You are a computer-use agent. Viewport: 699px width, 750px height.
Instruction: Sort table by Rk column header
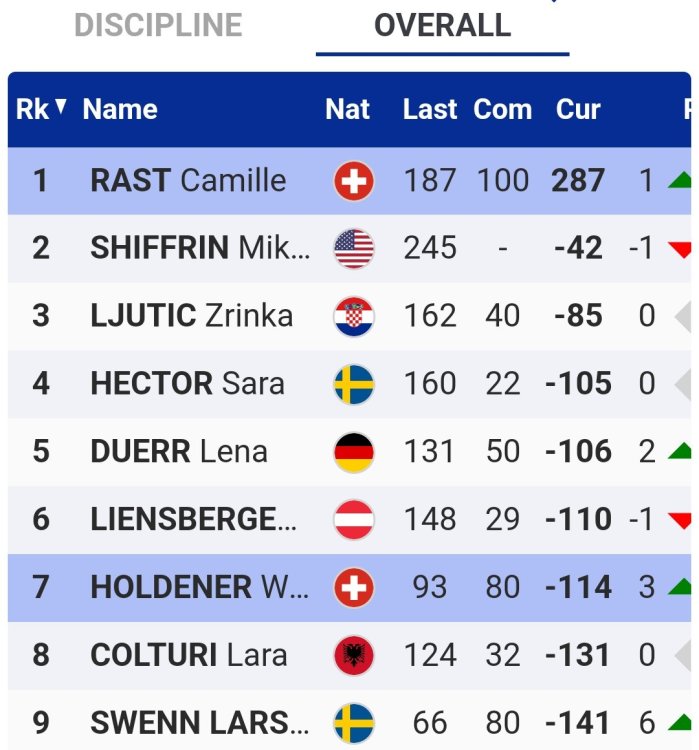click(33, 109)
